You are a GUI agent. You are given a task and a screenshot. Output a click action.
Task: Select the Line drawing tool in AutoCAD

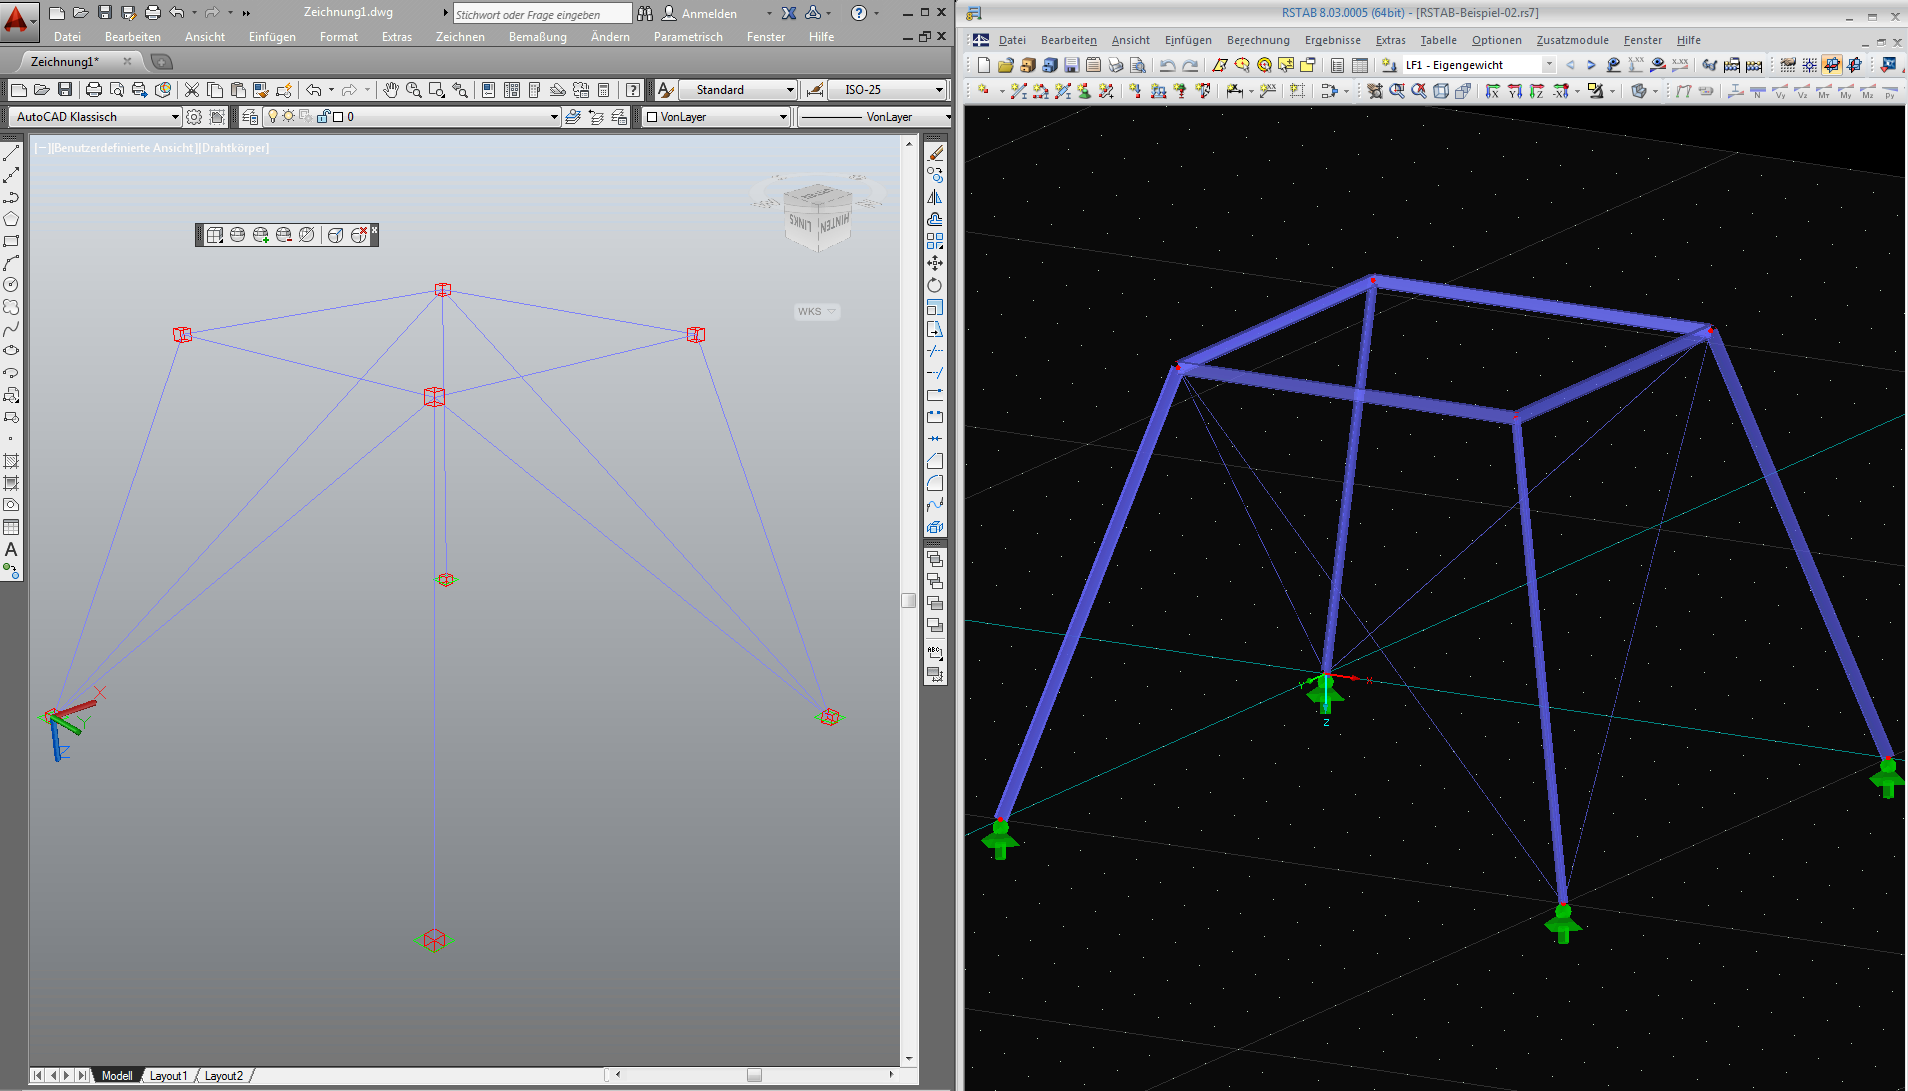pyautogui.click(x=12, y=152)
